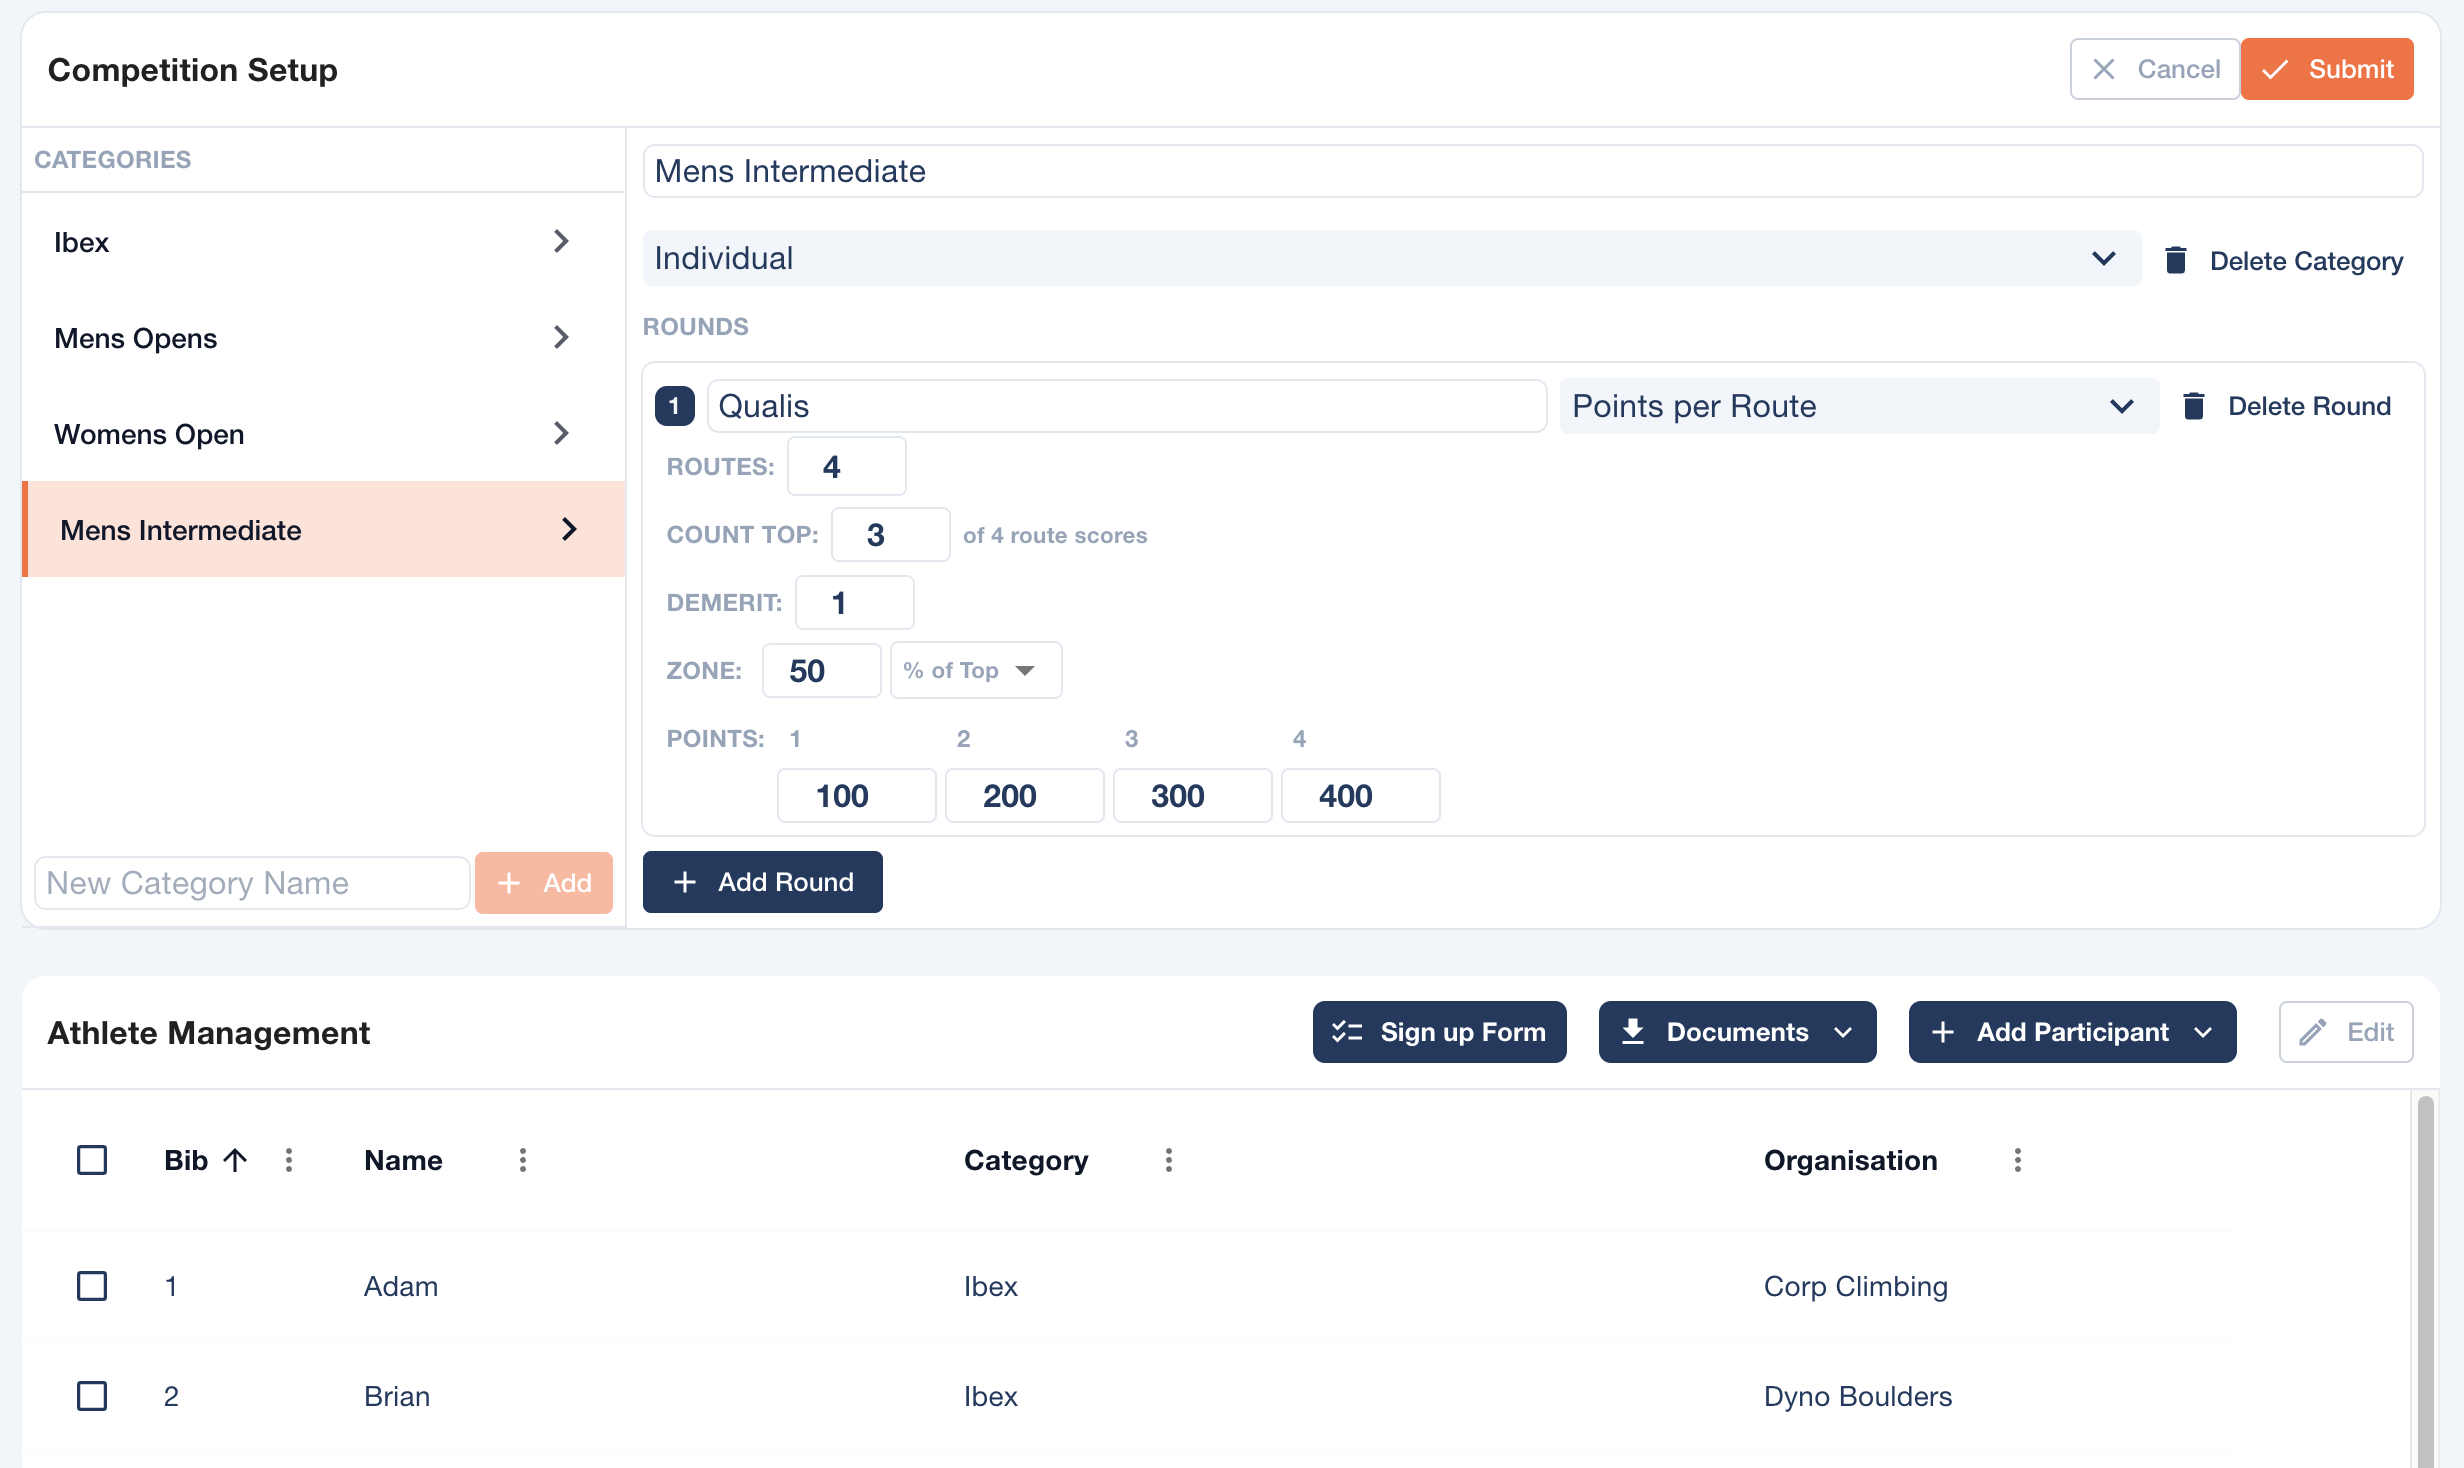Click the trash icon beside Delete Round
This screenshot has height=1468, width=2464.
click(x=2194, y=406)
